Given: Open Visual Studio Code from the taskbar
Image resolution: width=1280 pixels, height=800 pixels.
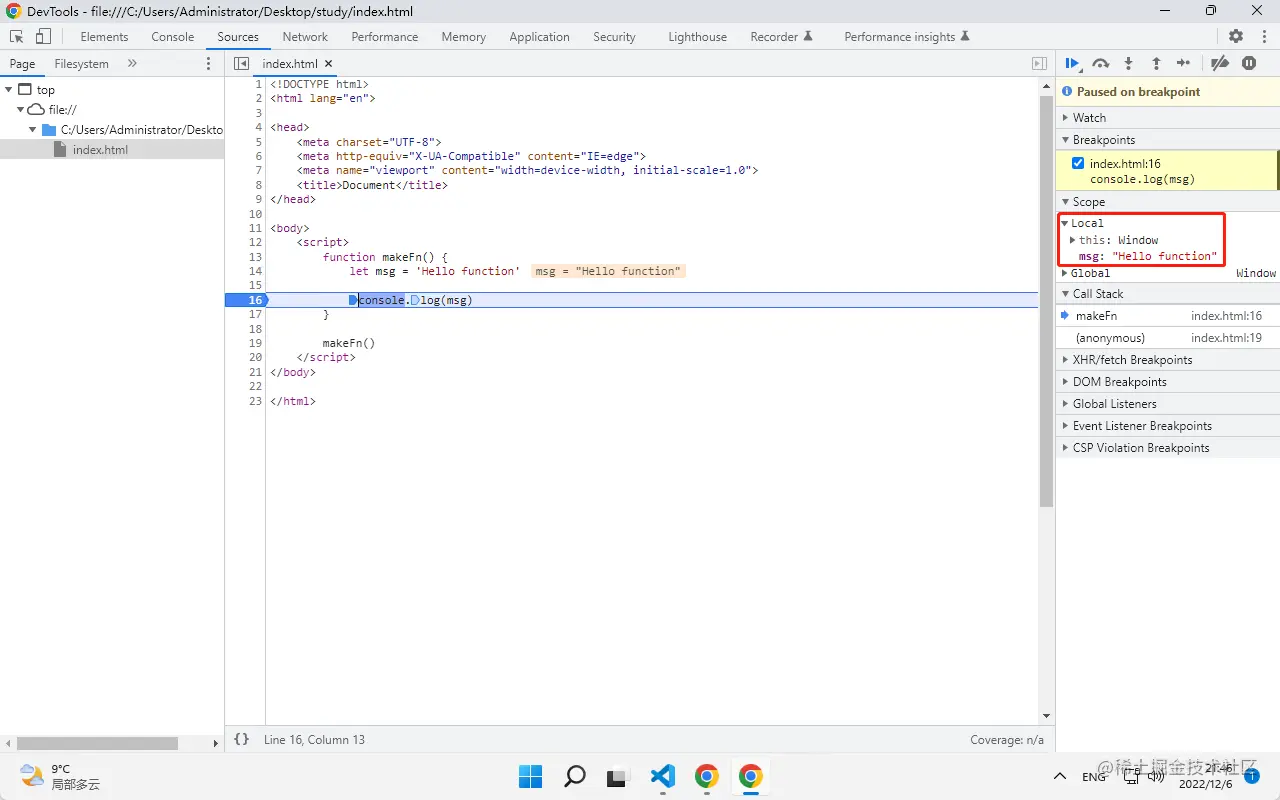Looking at the screenshot, I should (x=663, y=776).
